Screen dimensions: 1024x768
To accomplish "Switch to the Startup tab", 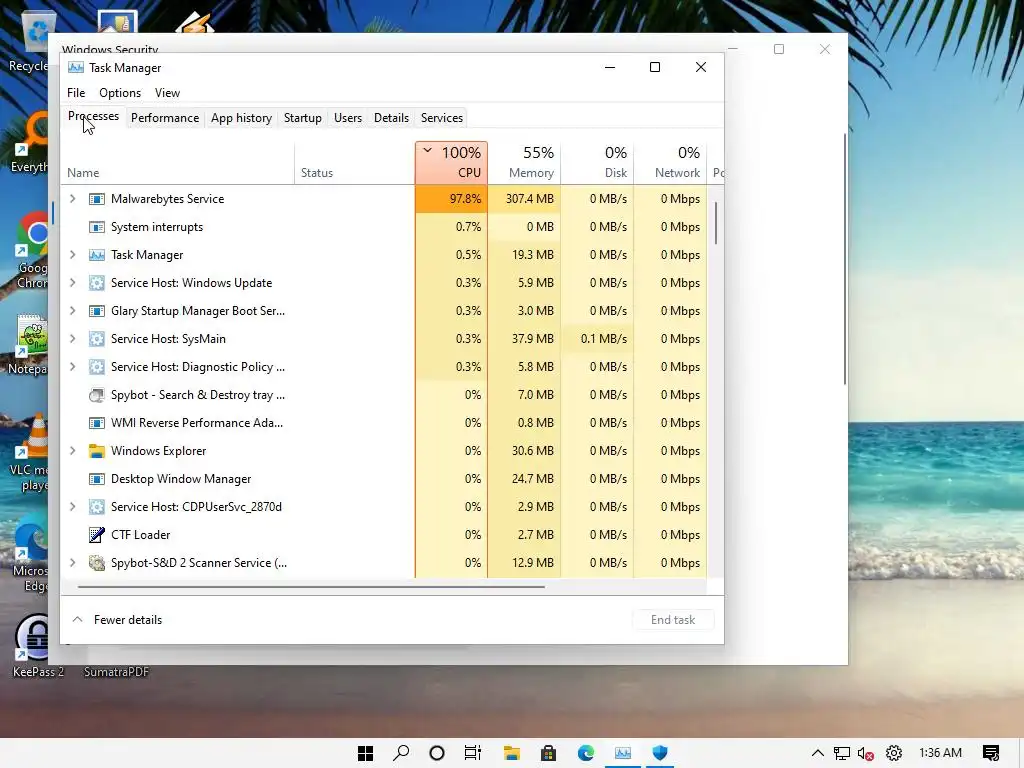I will (x=302, y=118).
